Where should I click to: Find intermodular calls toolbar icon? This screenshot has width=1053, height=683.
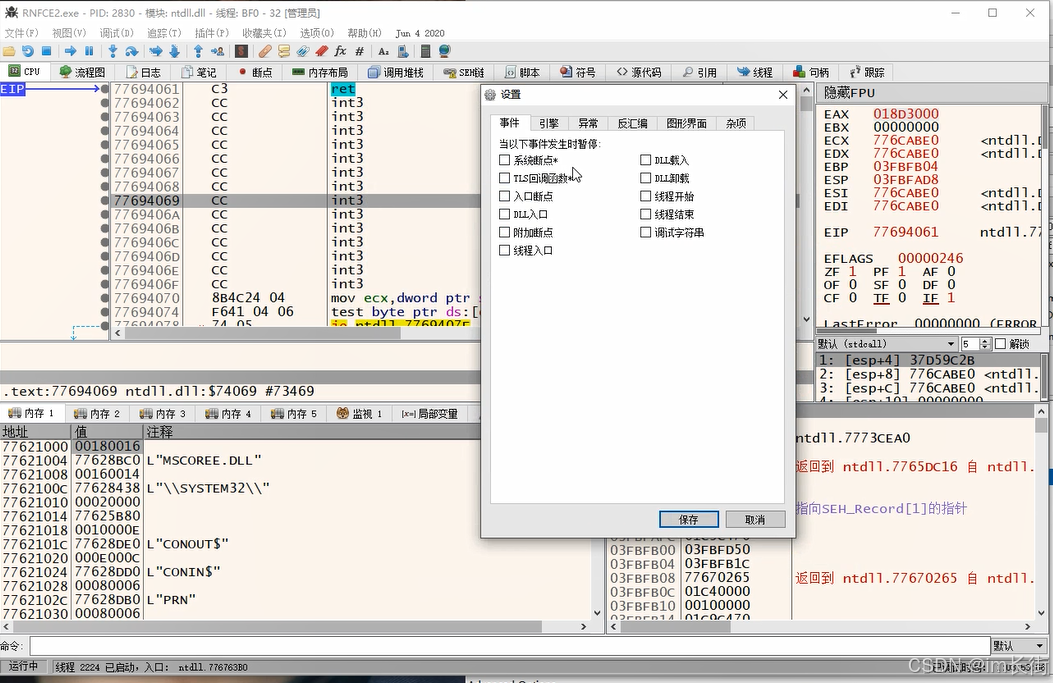pyautogui.click(x=403, y=51)
